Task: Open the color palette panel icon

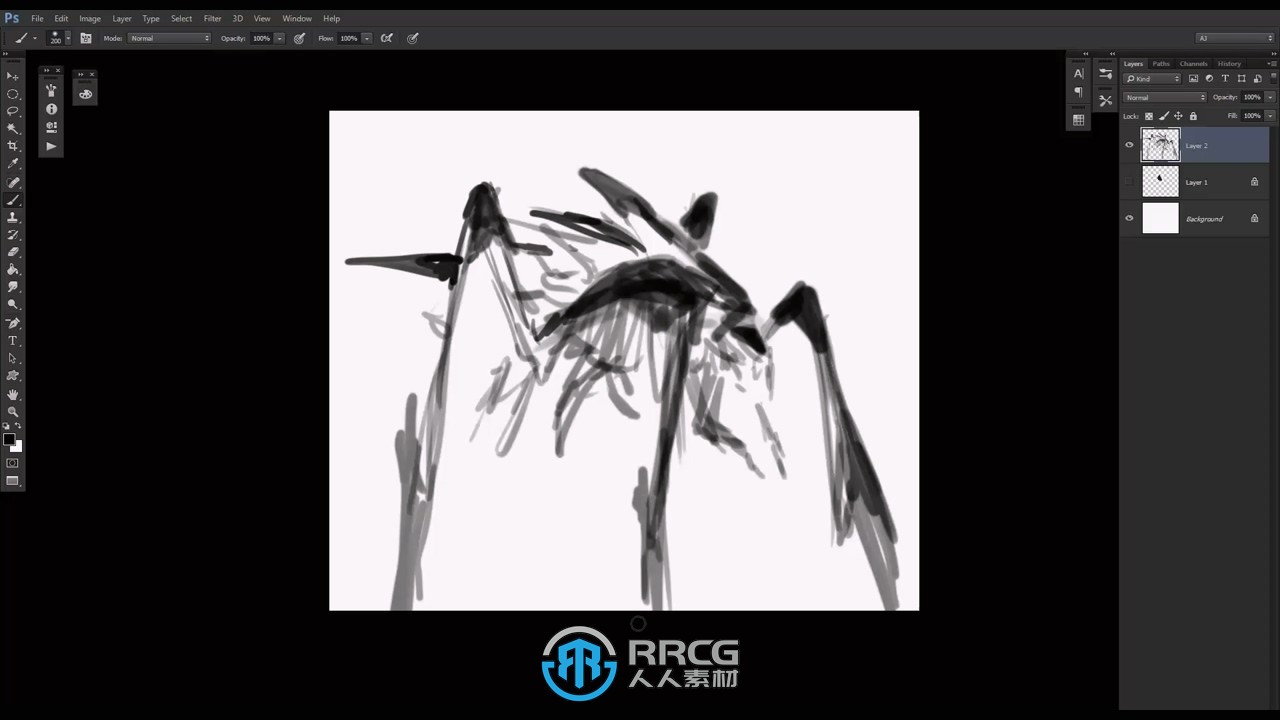Action: (x=85, y=94)
